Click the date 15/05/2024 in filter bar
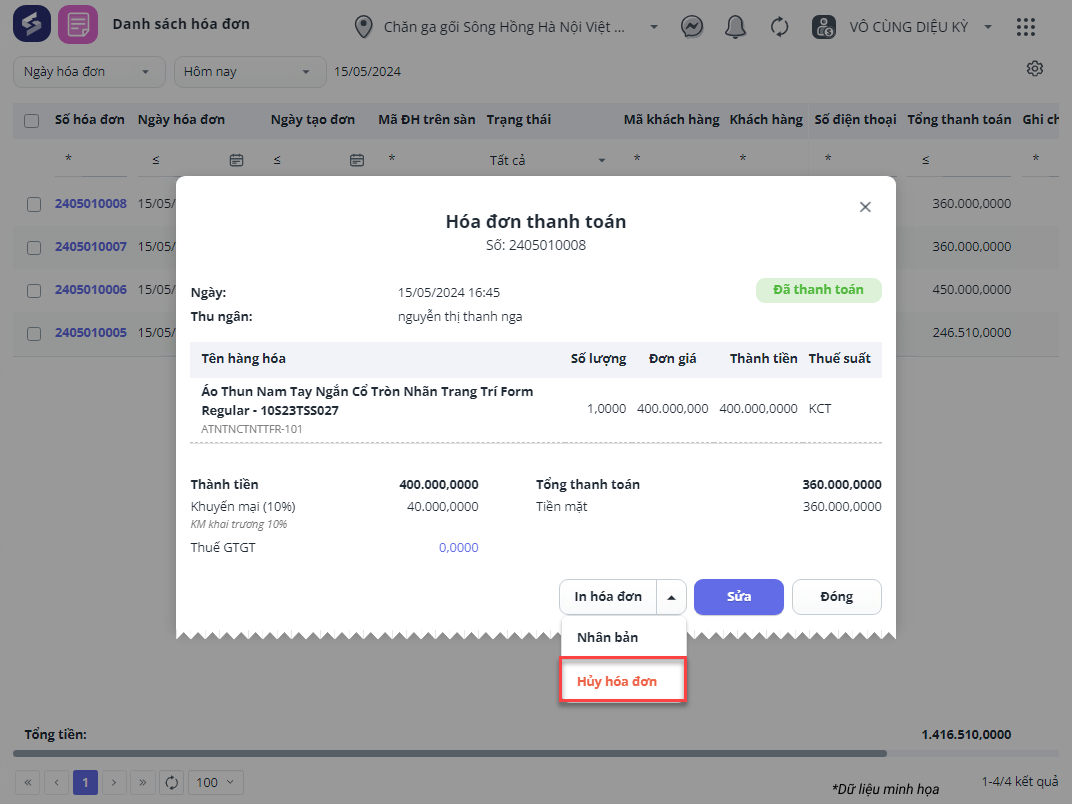Viewport: 1072px width, 804px height. (x=367, y=72)
